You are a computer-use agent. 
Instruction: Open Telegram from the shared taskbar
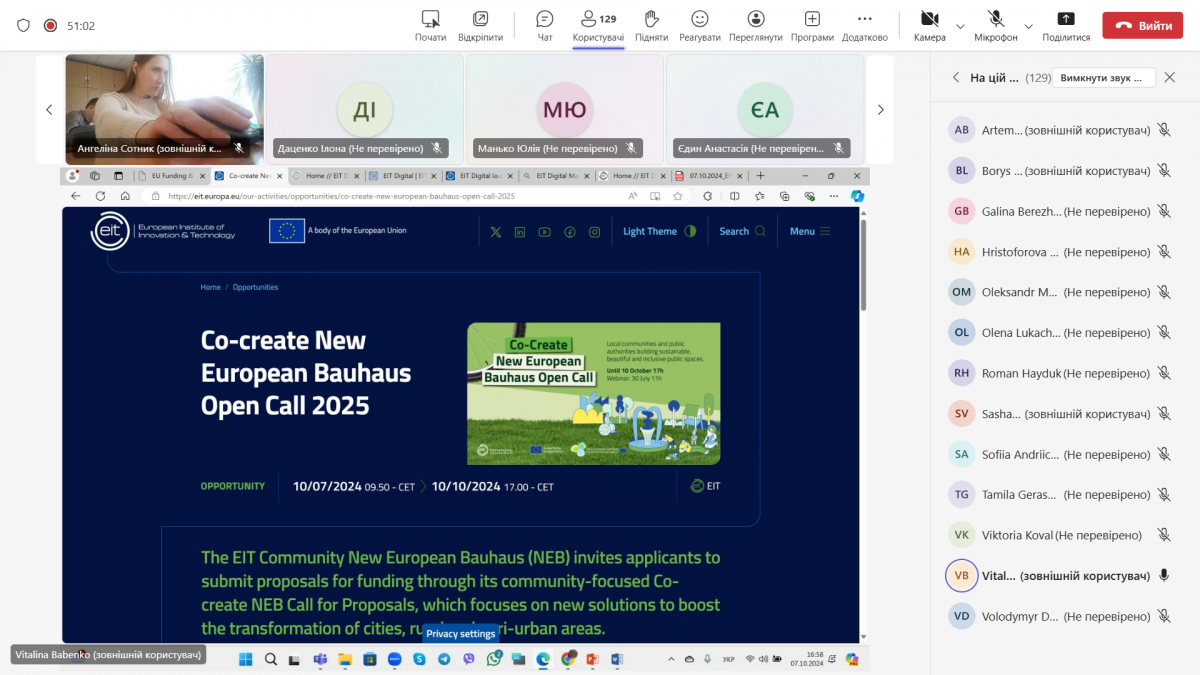pyautogui.click(x=444, y=659)
